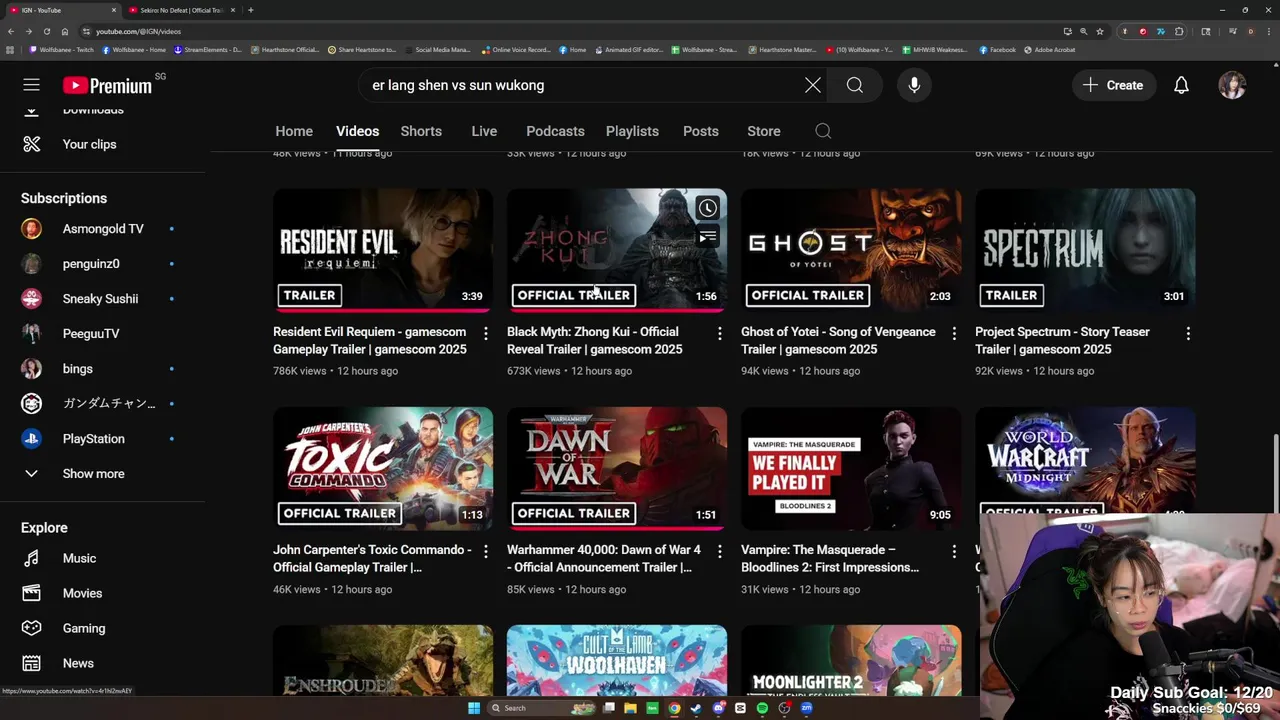This screenshot has width=1280, height=720.
Task: Add Zhong Kui video to queue
Action: pyautogui.click(x=707, y=237)
